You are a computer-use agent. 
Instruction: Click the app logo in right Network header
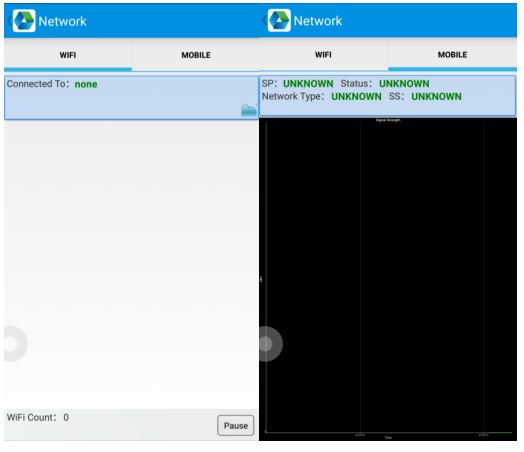click(x=279, y=21)
